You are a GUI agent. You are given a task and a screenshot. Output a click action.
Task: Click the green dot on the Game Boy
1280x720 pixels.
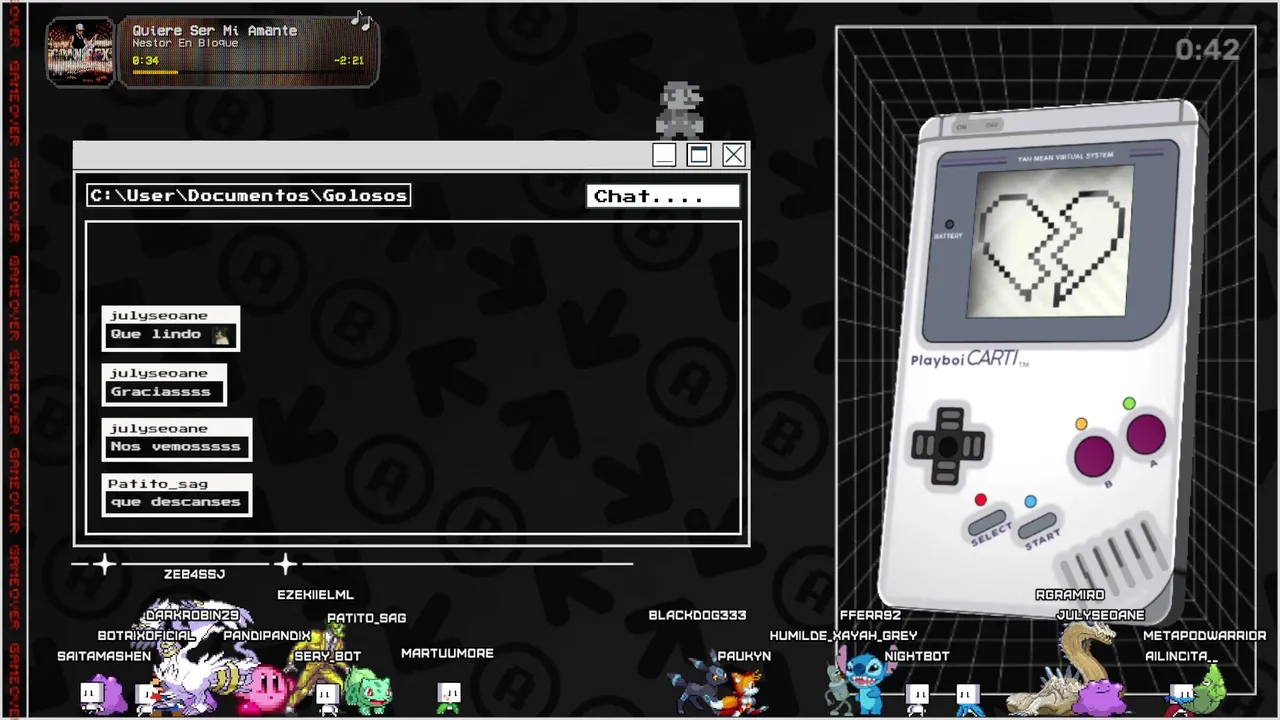[1129, 403]
